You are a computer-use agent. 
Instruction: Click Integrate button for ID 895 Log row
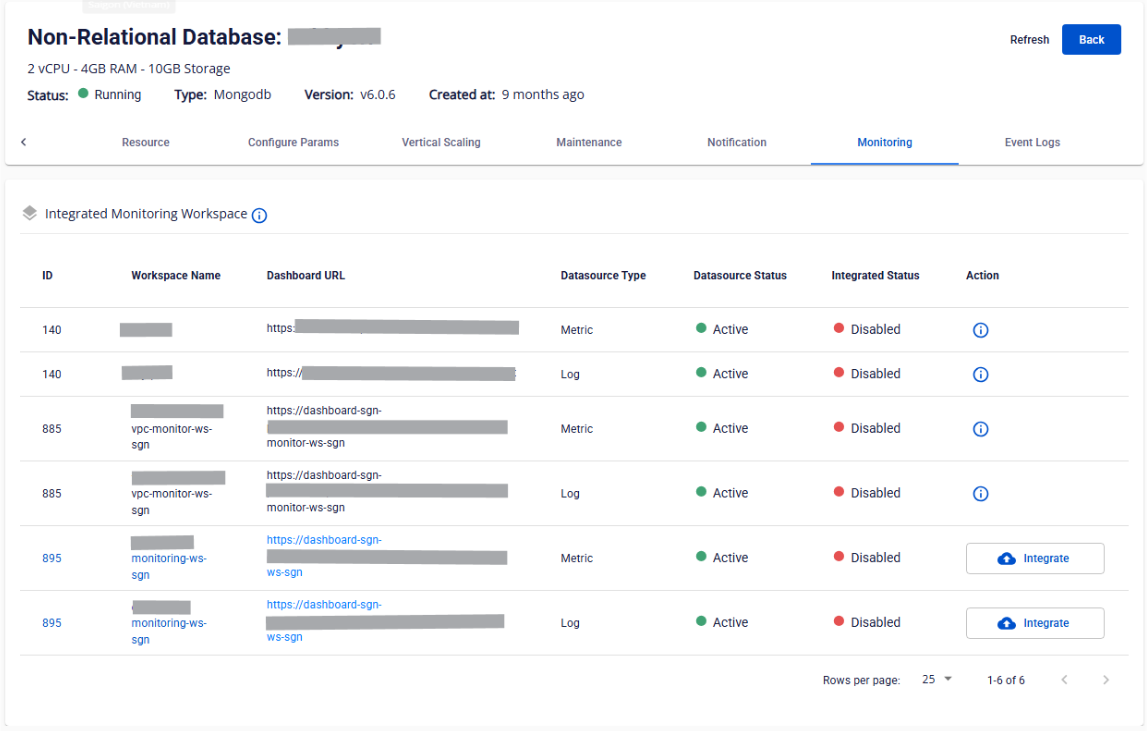(1034, 623)
